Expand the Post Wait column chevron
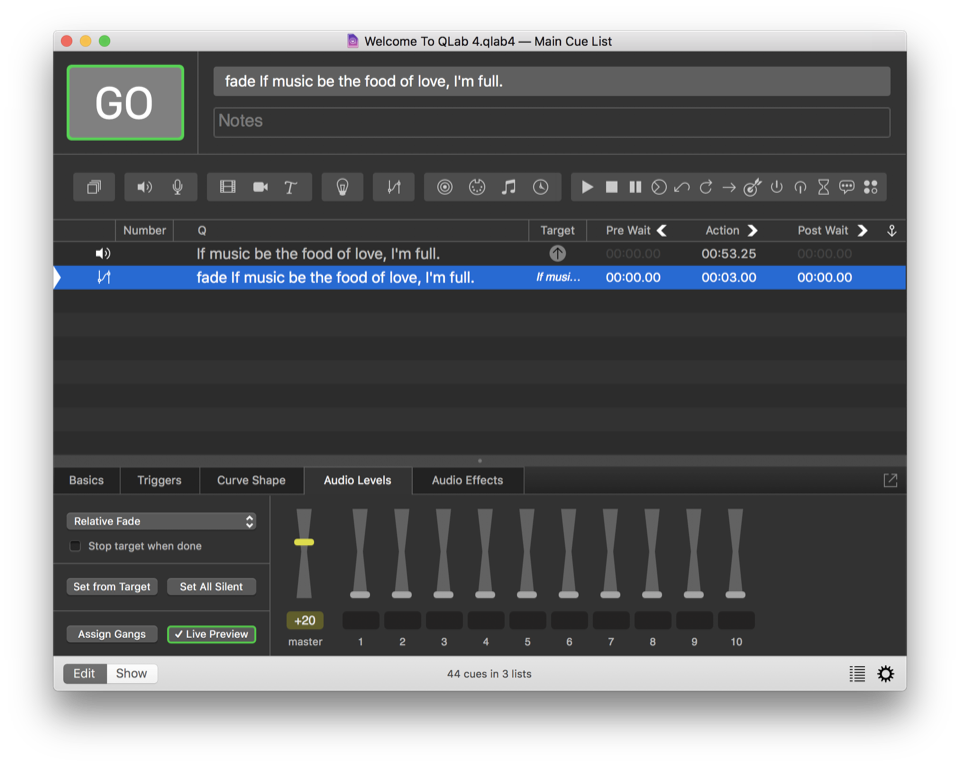Screen dimensions: 960x767 tap(862, 230)
